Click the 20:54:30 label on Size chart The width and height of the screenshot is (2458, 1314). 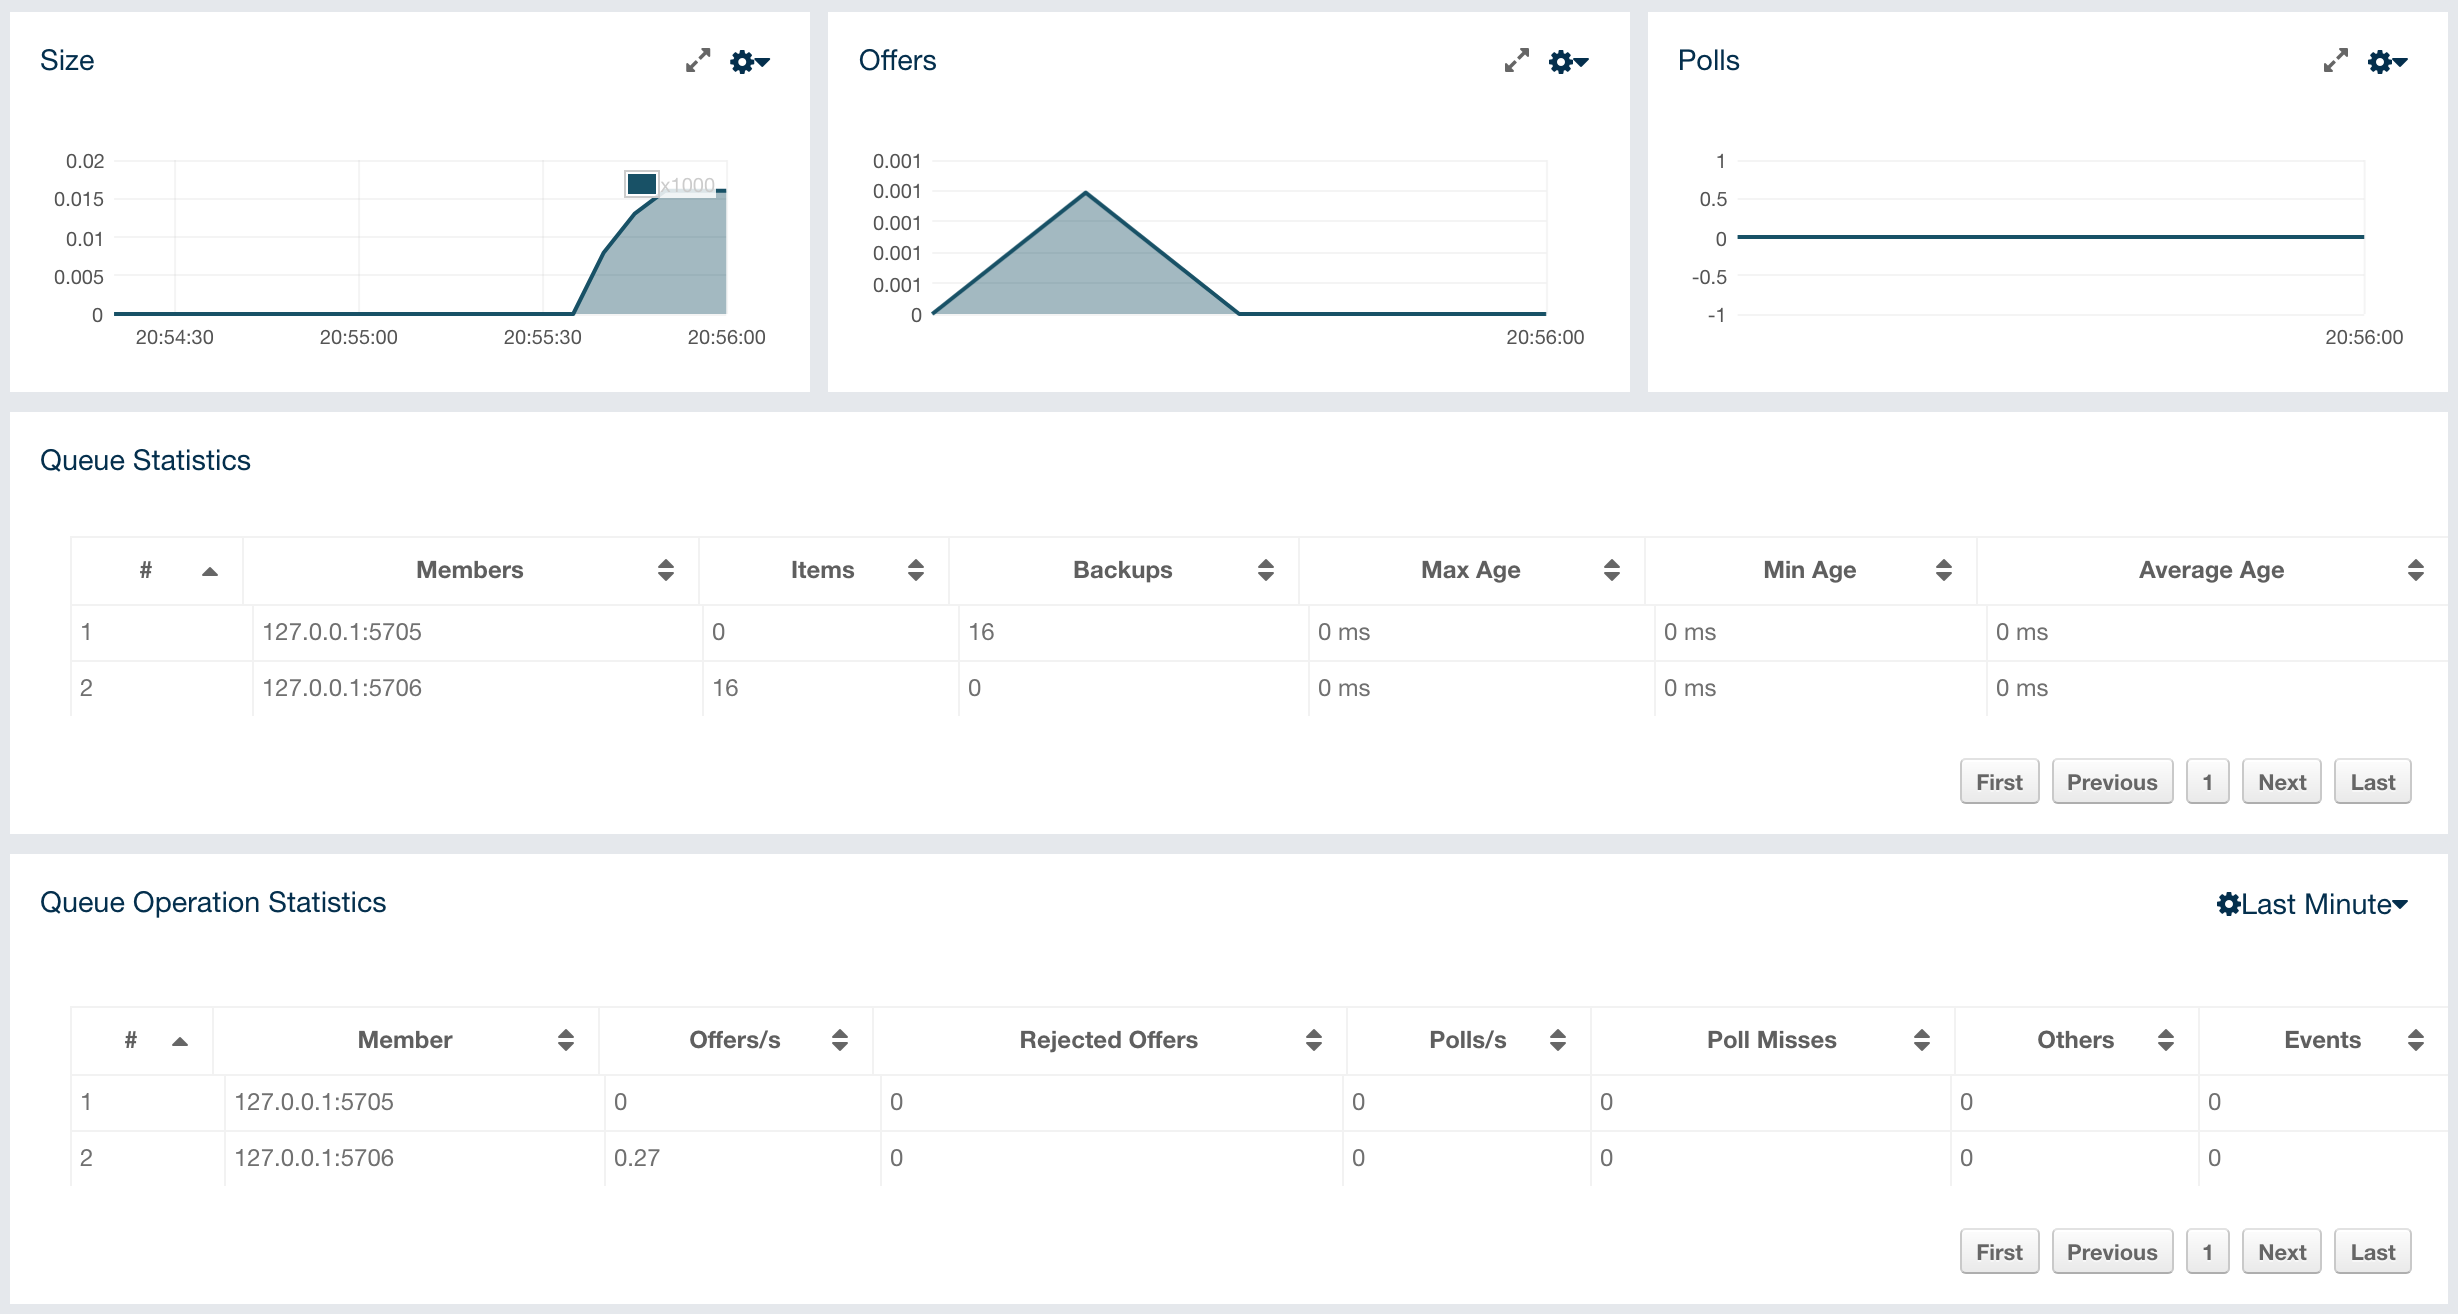(x=175, y=337)
